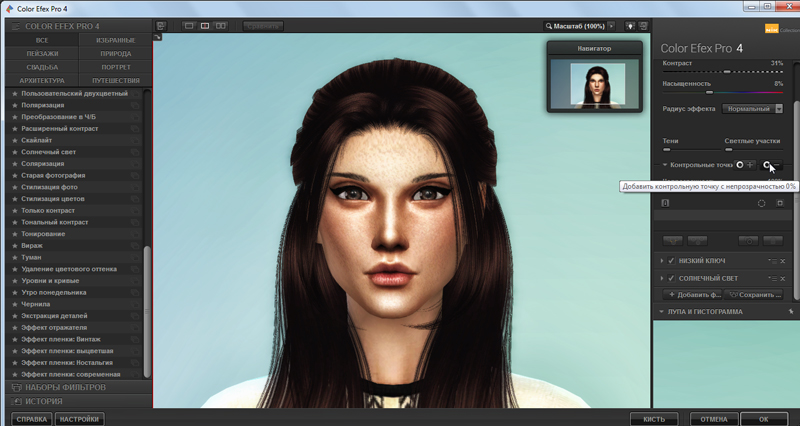The image size is (800, 426).
Task: Select the АРХИТЕКТУРА category tab
Action: point(42,81)
